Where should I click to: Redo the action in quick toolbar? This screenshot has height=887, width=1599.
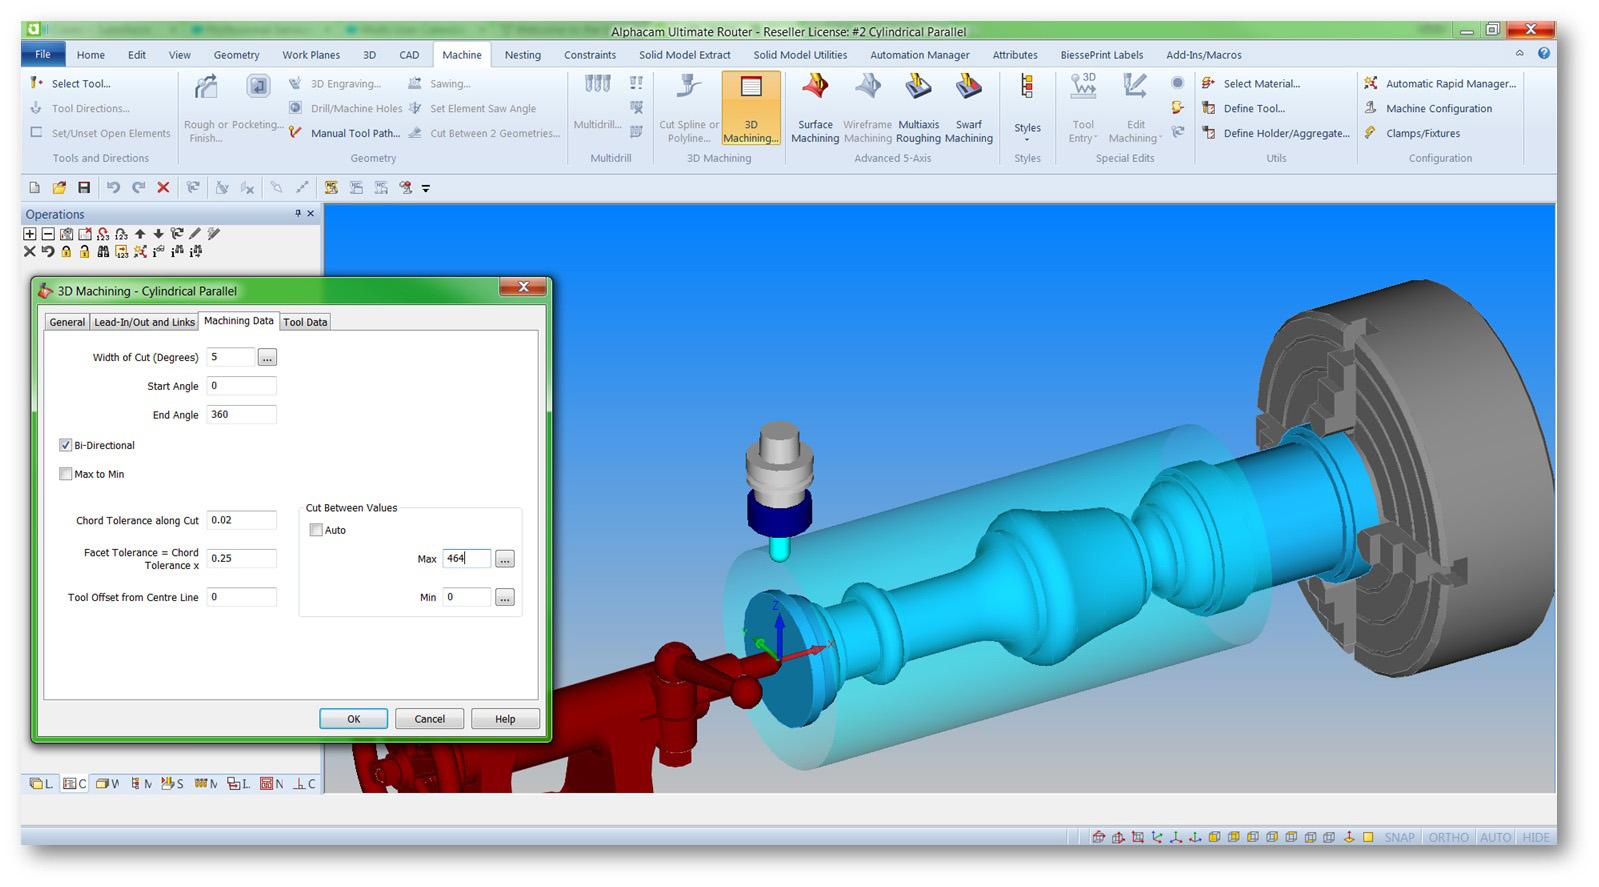138,188
